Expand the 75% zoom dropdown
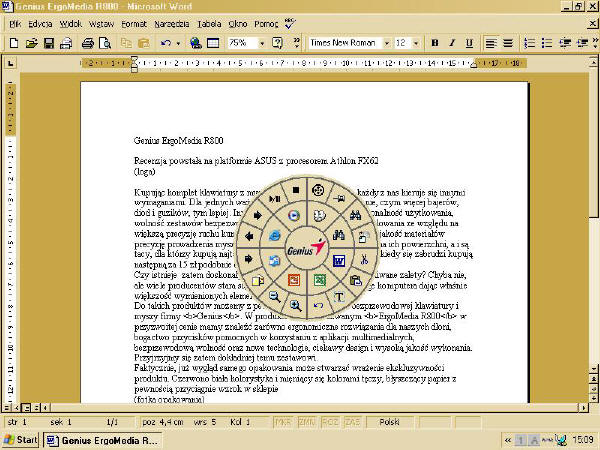 pos(262,43)
